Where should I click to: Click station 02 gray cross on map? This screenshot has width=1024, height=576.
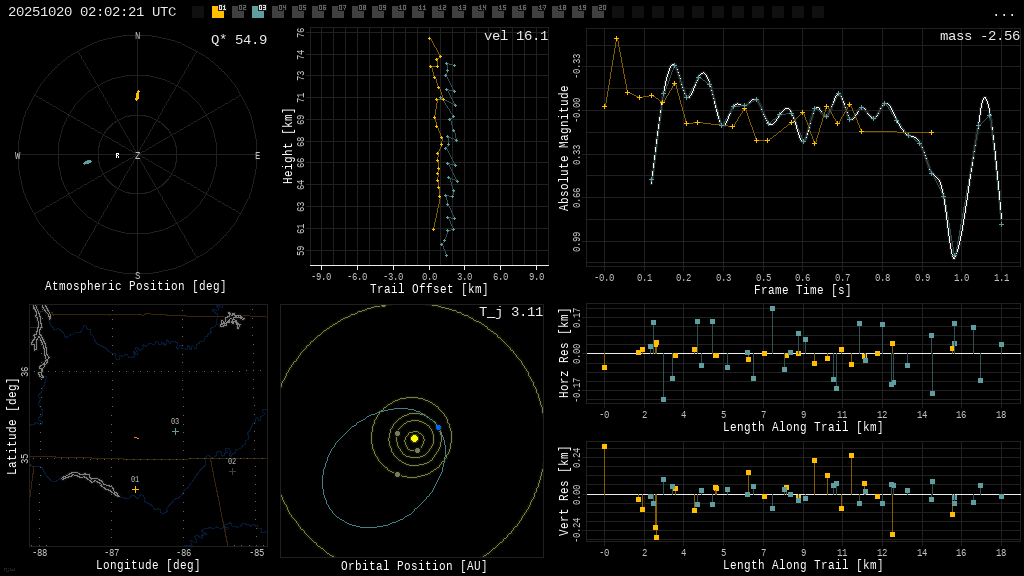pos(232,471)
